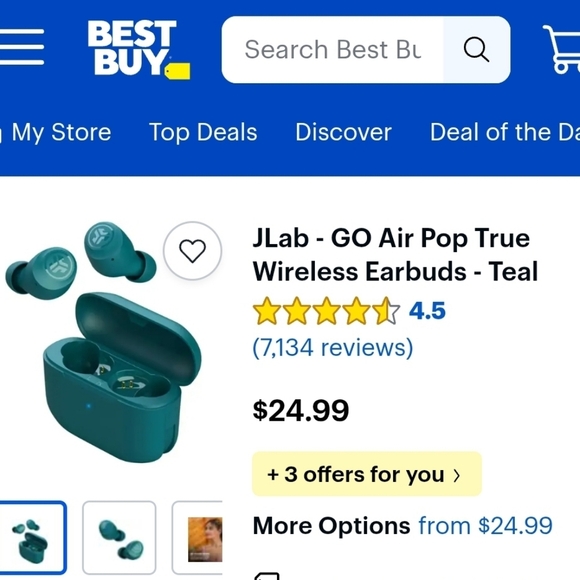
Task: Click the Best Buy yellow price tag
Action: (178, 71)
